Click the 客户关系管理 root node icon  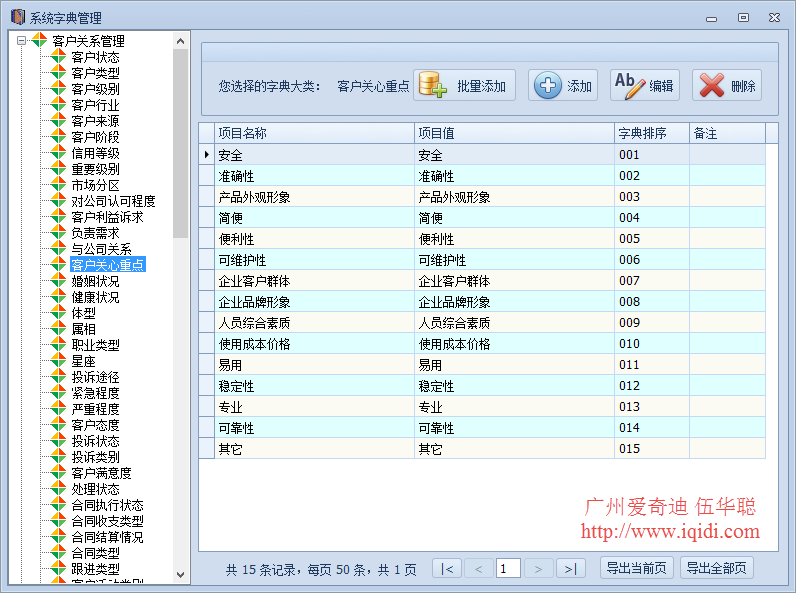tap(39, 40)
